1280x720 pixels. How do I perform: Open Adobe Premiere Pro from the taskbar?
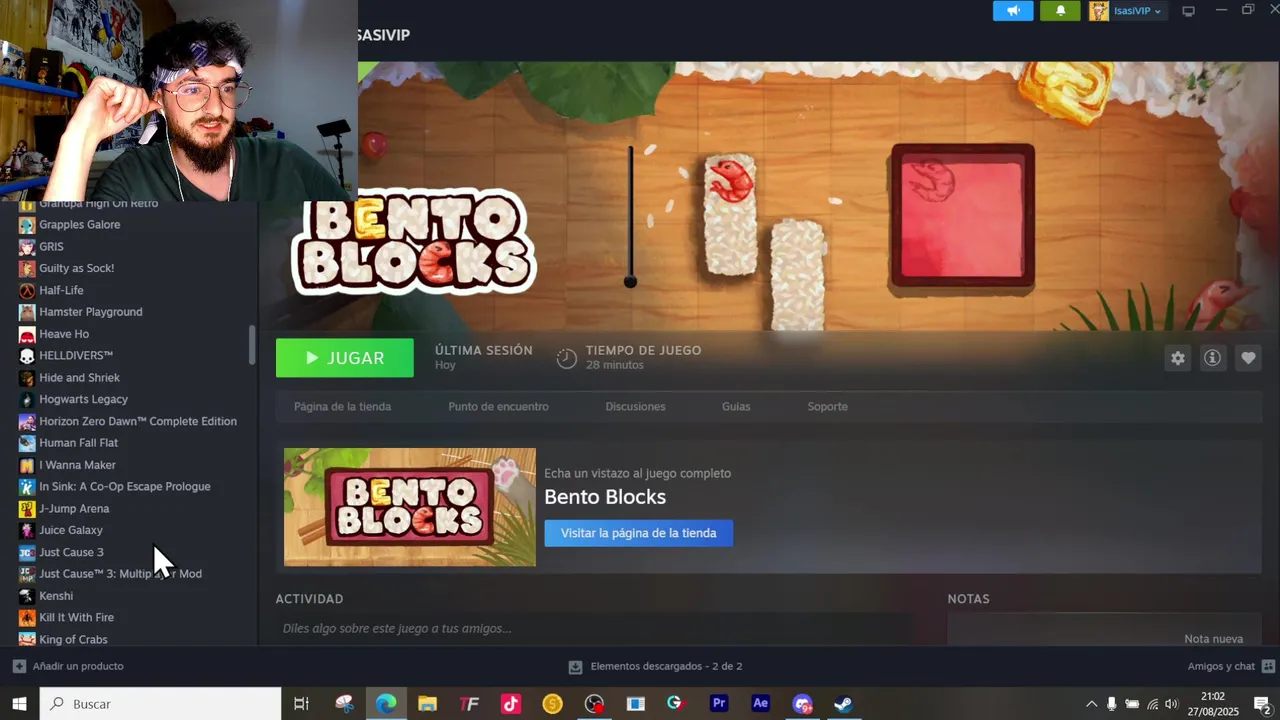pyautogui.click(x=719, y=704)
